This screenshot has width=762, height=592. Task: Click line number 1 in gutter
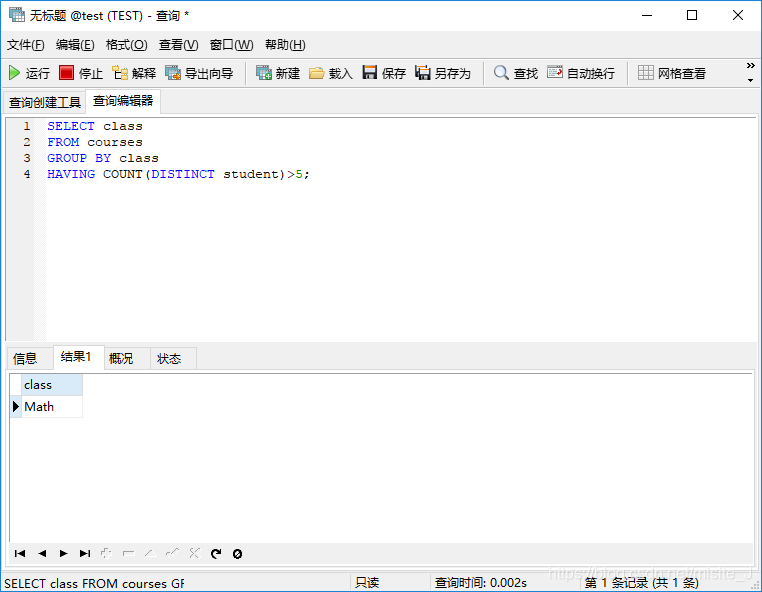point(27,126)
